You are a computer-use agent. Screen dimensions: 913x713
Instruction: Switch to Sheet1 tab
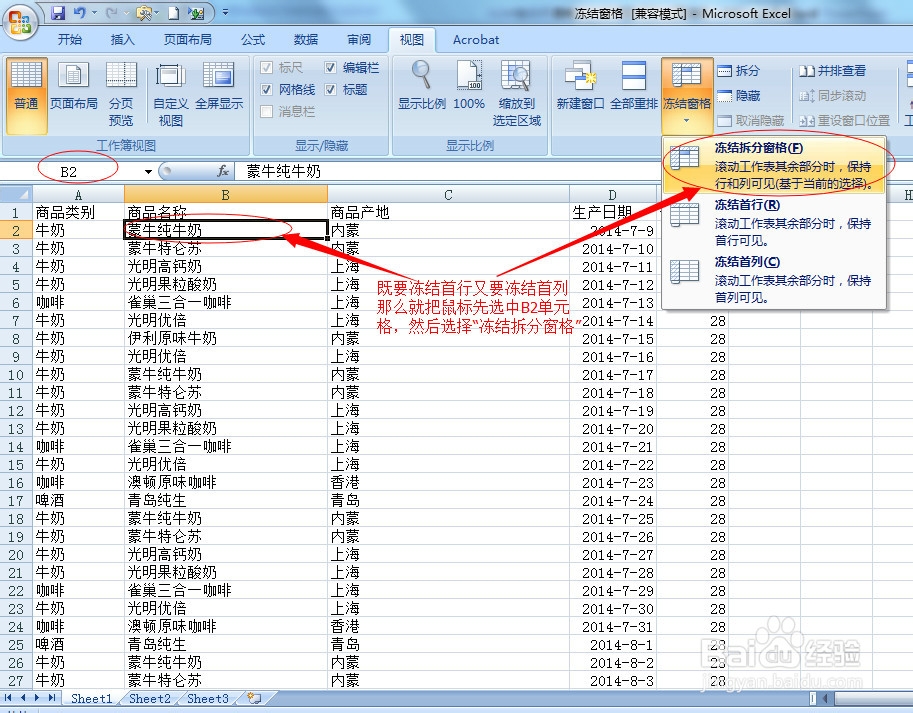[91, 698]
